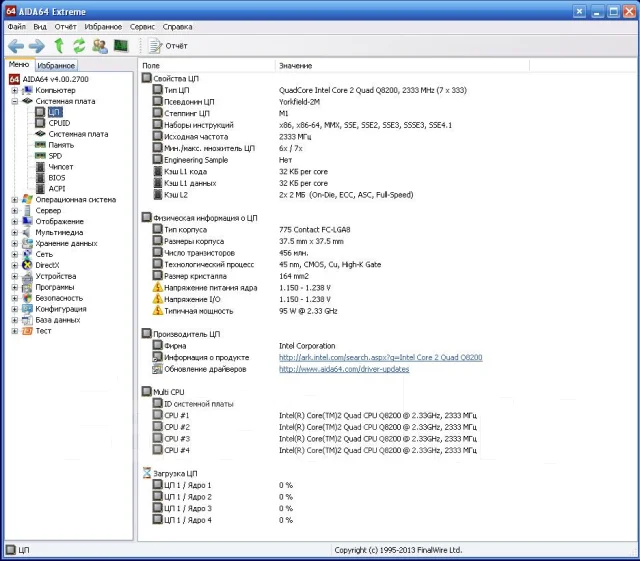Go back with the blue left arrow

pos(16,46)
